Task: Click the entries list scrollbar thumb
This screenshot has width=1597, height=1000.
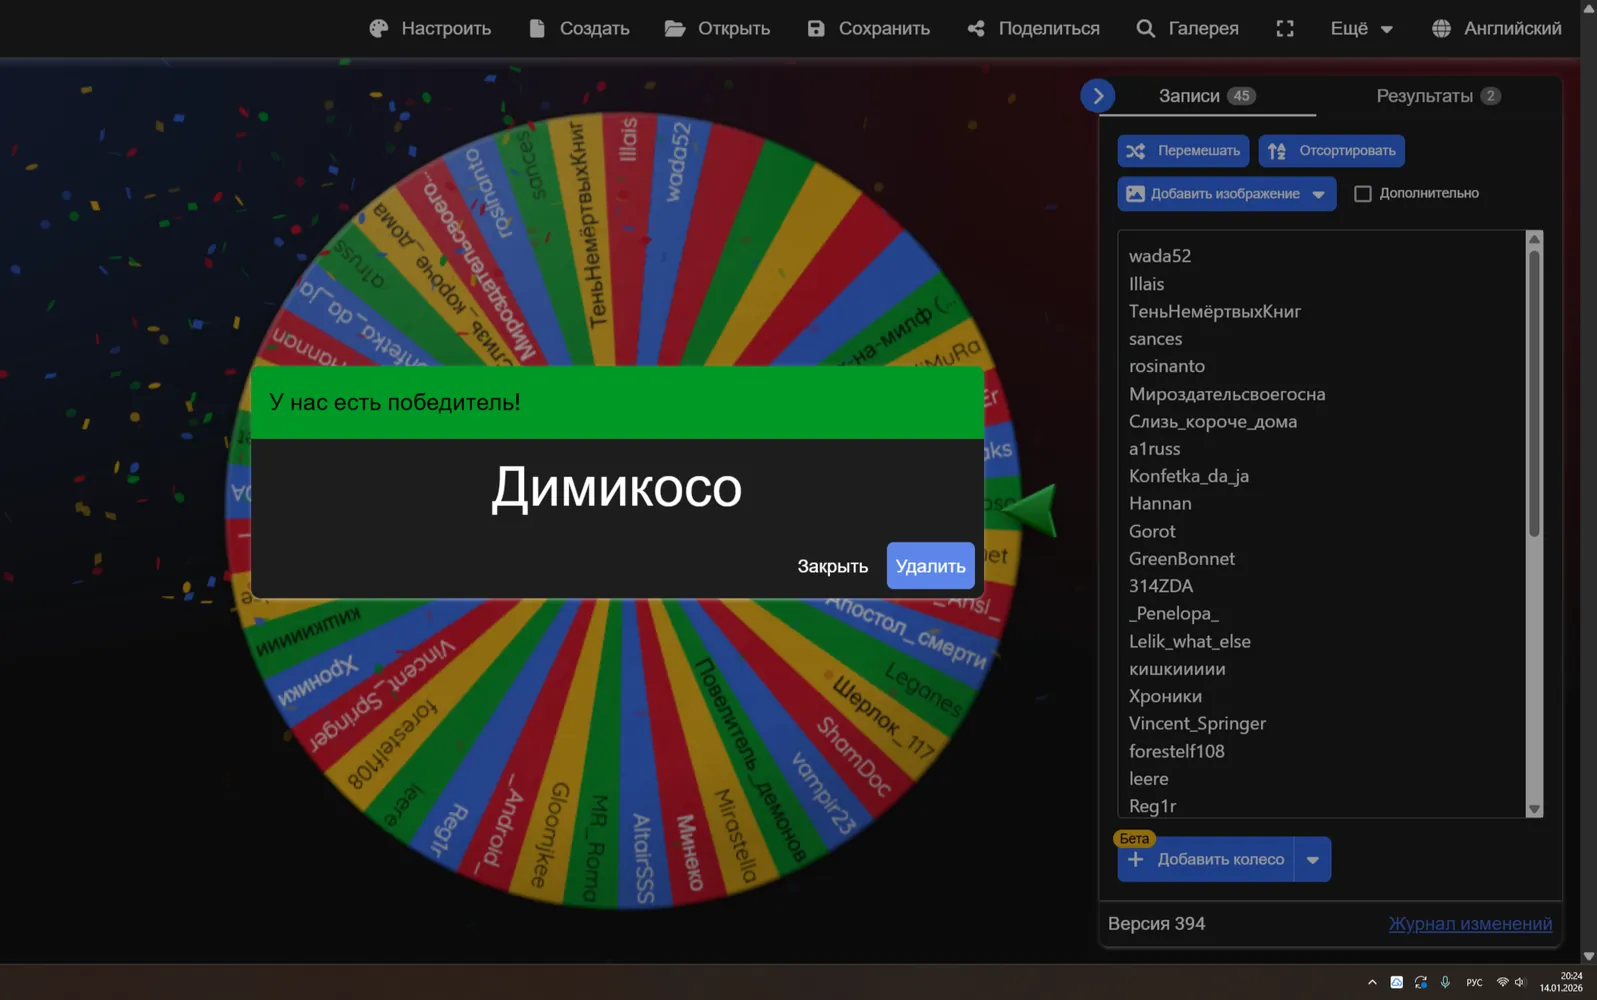Action: click(1534, 392)
